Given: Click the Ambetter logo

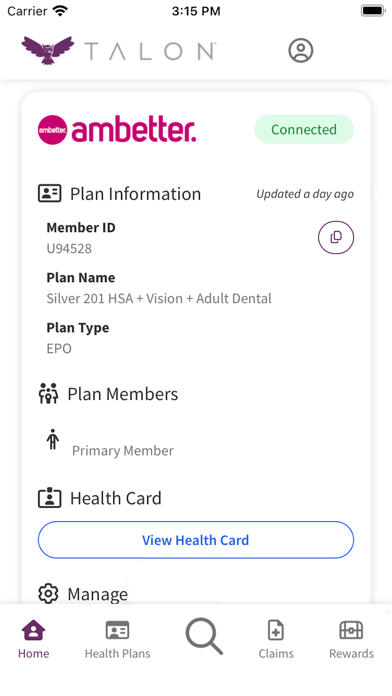Looking at the screenshot, I should (x=117, y=129).
